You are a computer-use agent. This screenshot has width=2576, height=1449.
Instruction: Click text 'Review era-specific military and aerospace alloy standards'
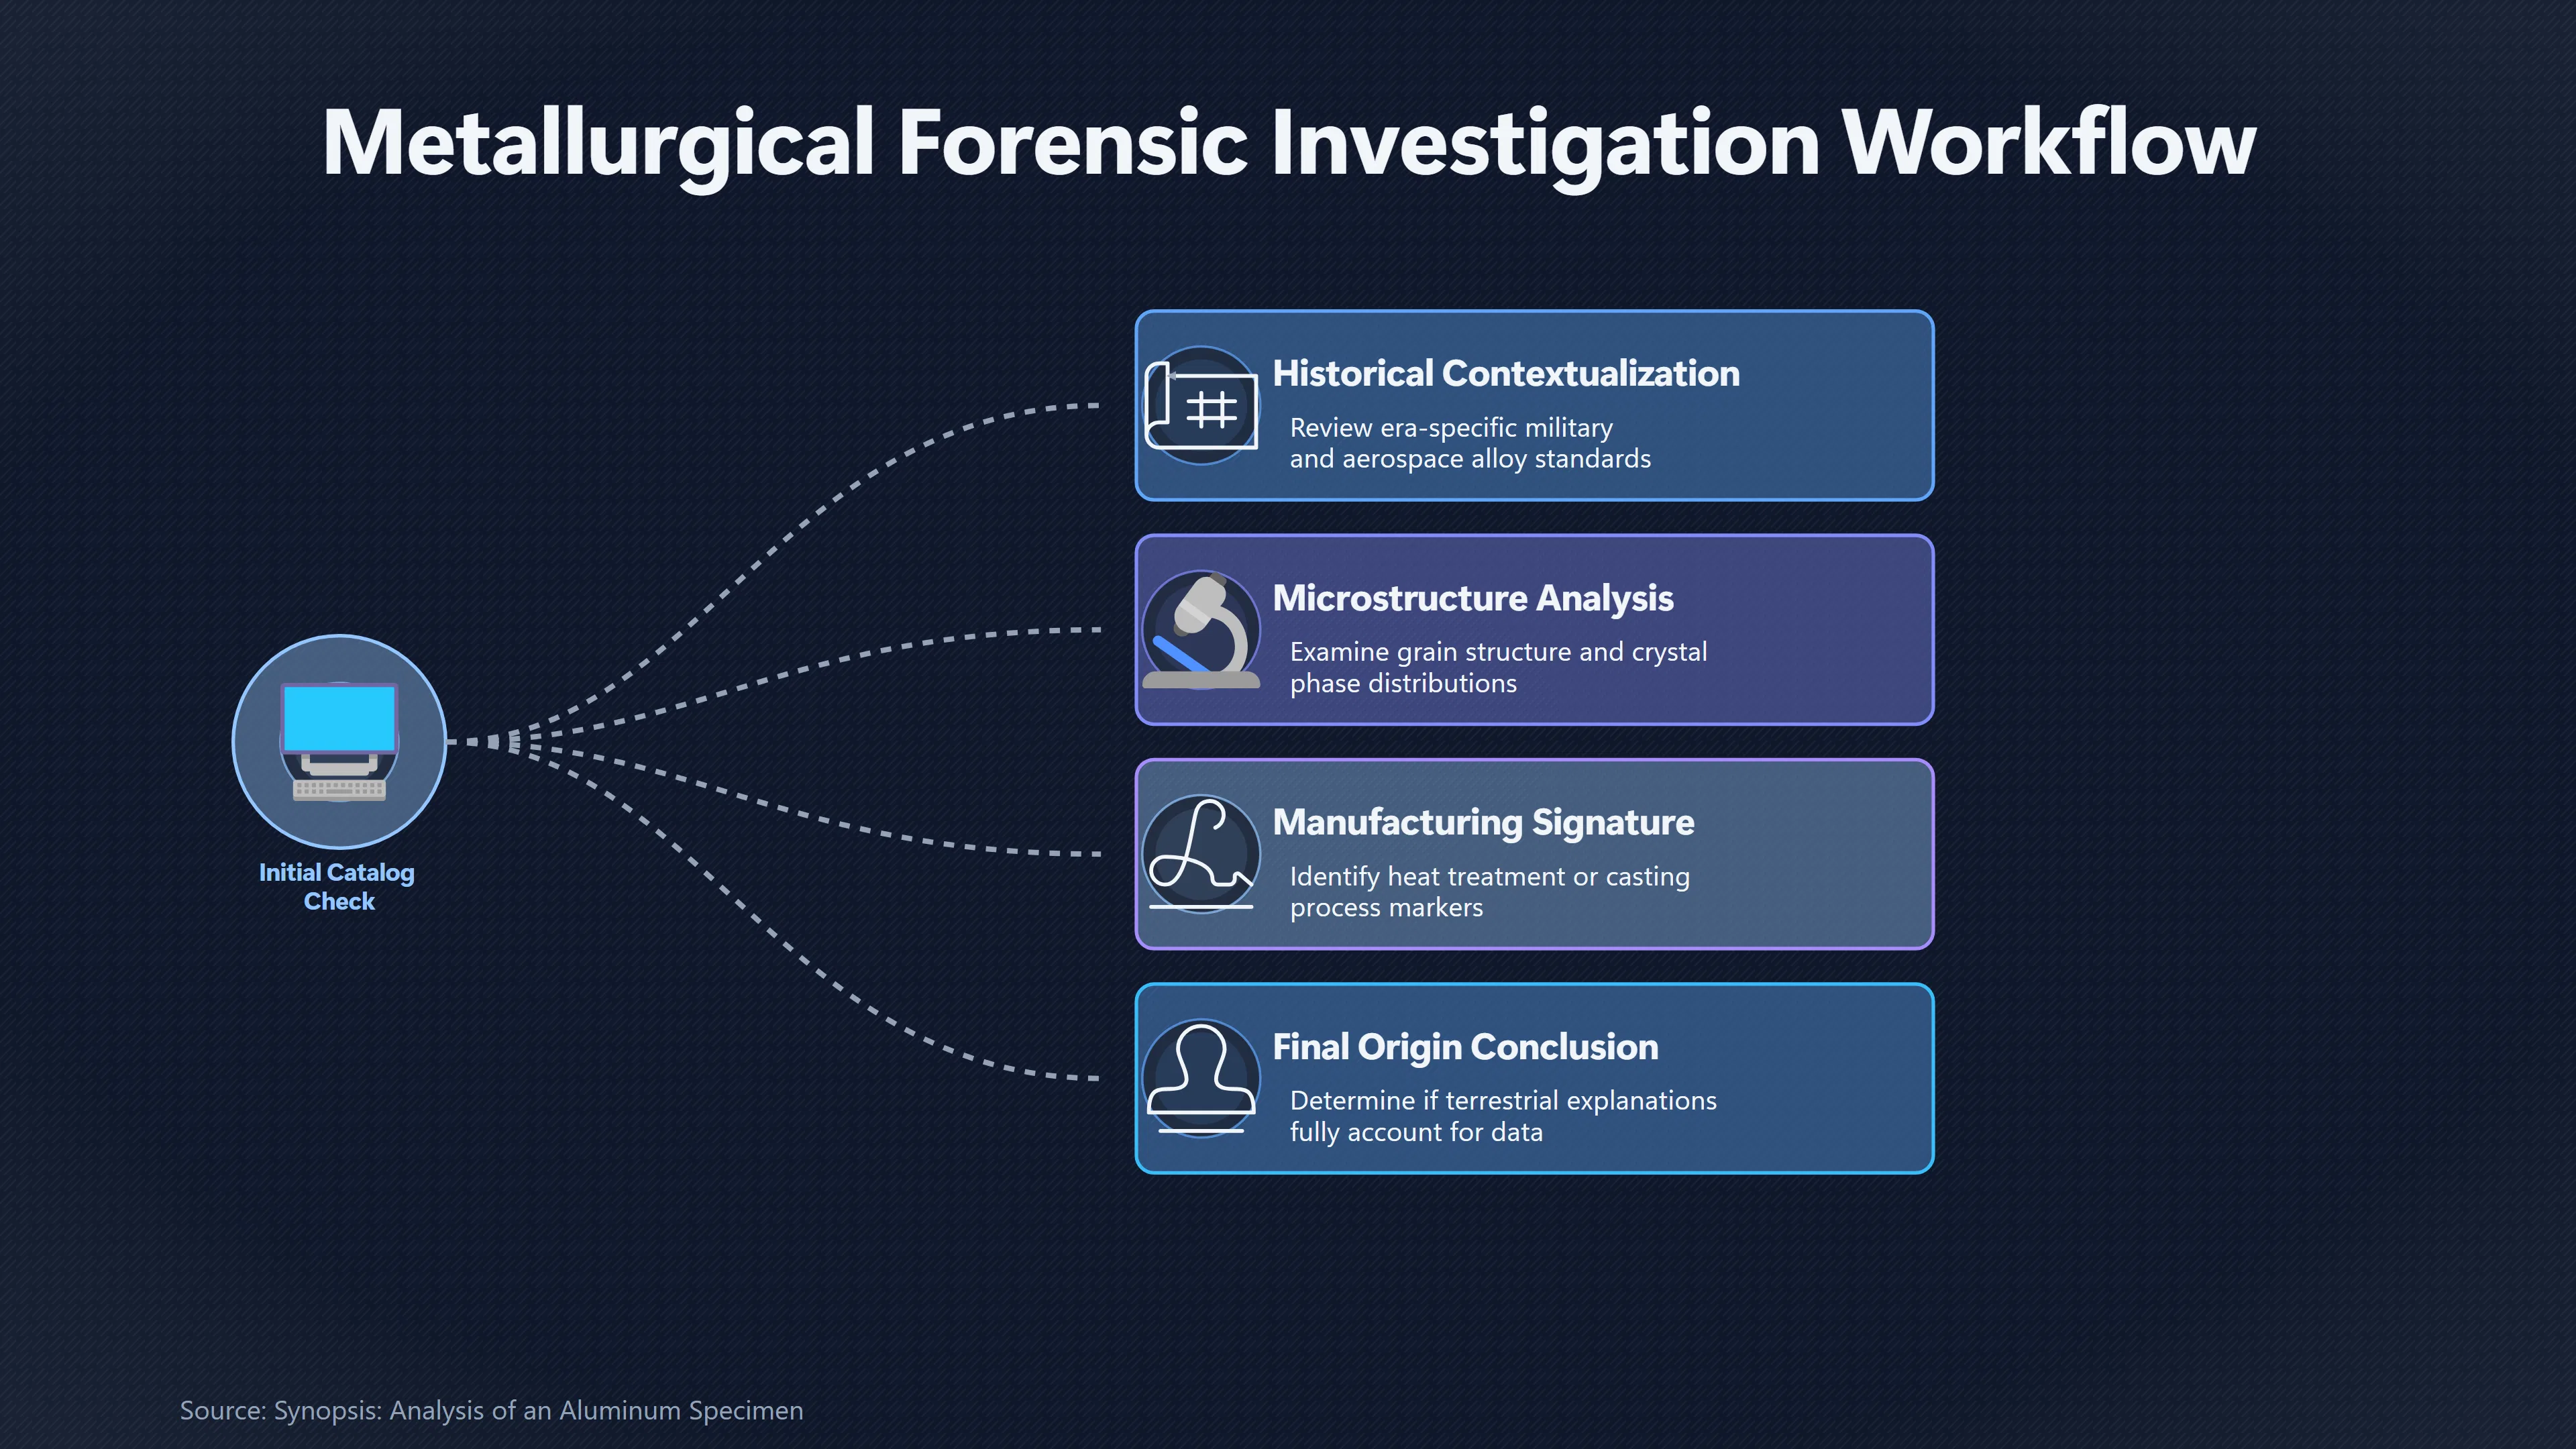click(x=1470, y=443)
